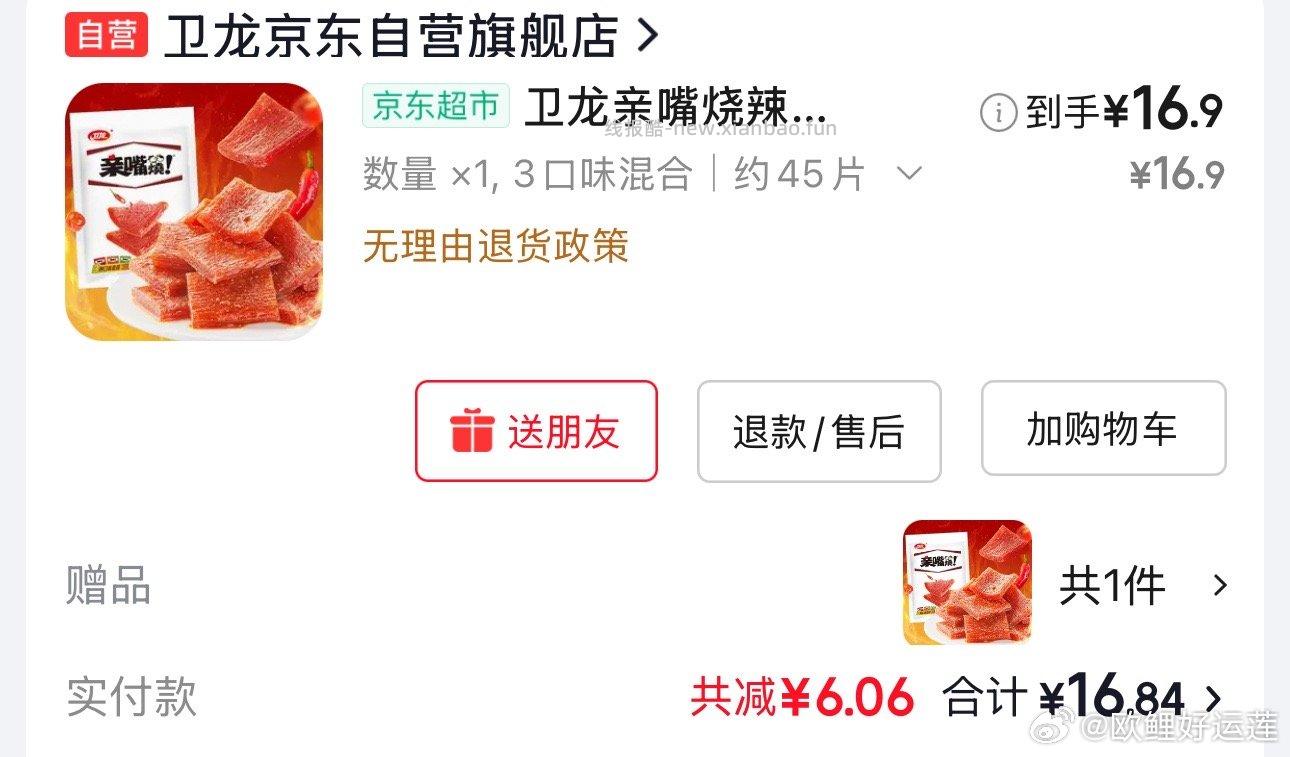The width and height of the screenshot is (1290, 757).
Task: Open 卫龙京东自营旗舰店 store chevron
Action: 648,37
